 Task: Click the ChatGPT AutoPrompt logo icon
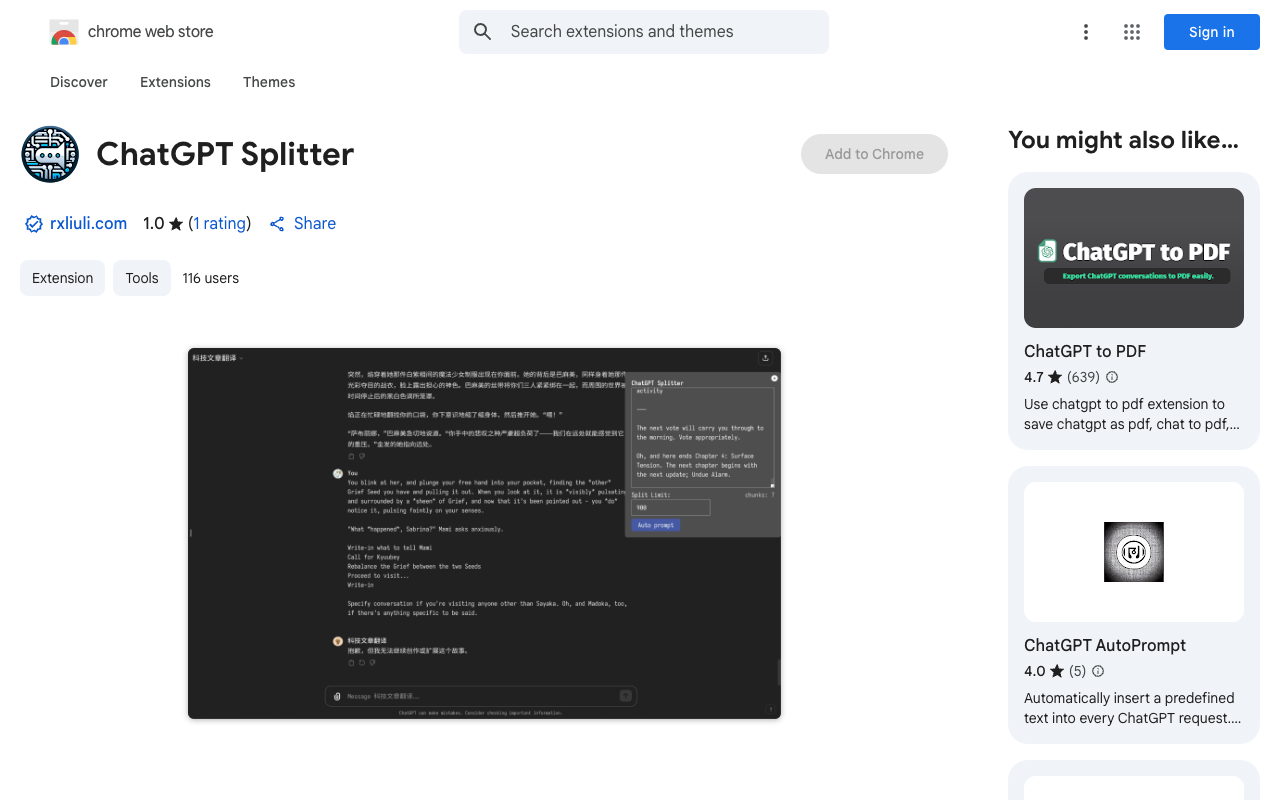tap(1134, 552)
